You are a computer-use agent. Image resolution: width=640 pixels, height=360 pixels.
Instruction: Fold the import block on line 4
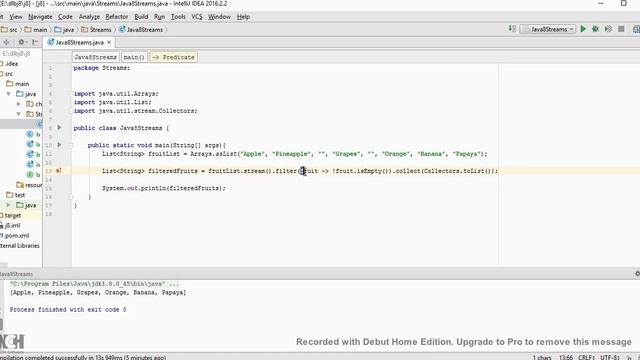71,94
